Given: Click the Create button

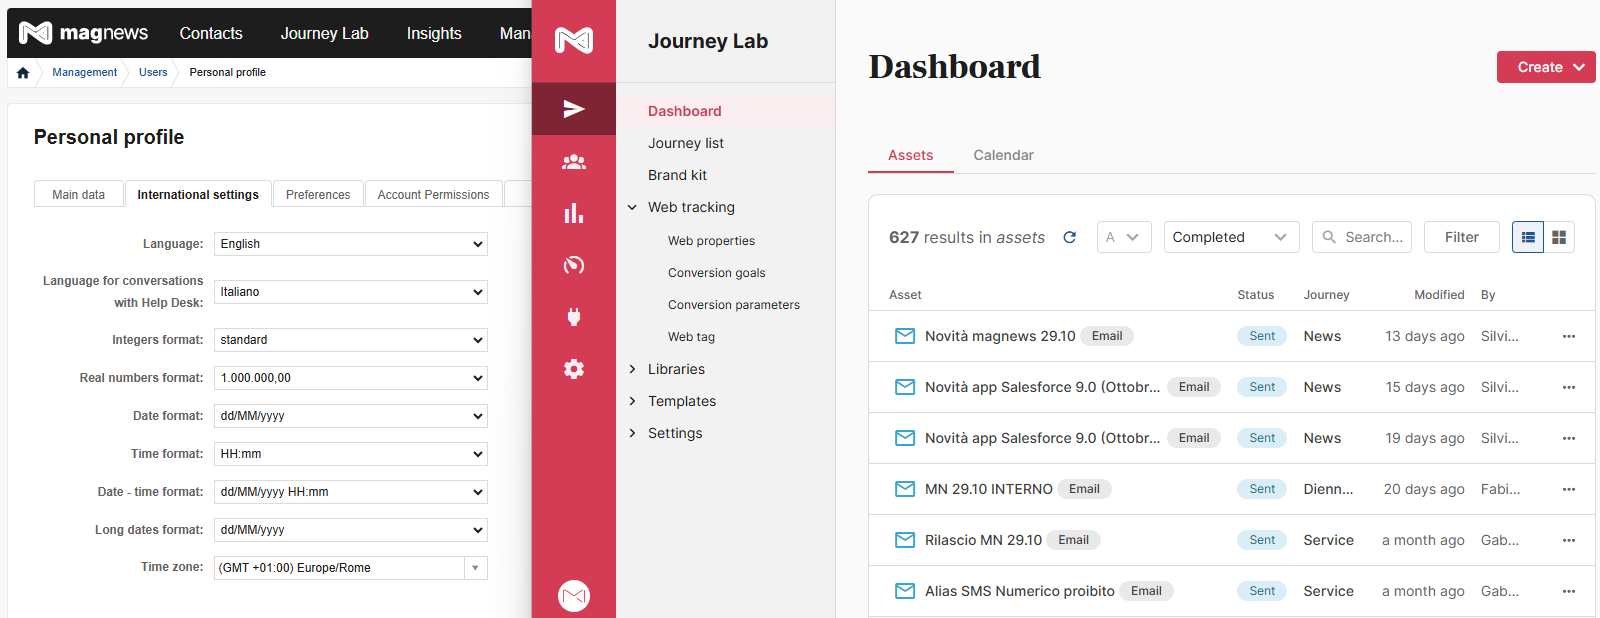Looking at the screenshot, I should coord(1546,67).
